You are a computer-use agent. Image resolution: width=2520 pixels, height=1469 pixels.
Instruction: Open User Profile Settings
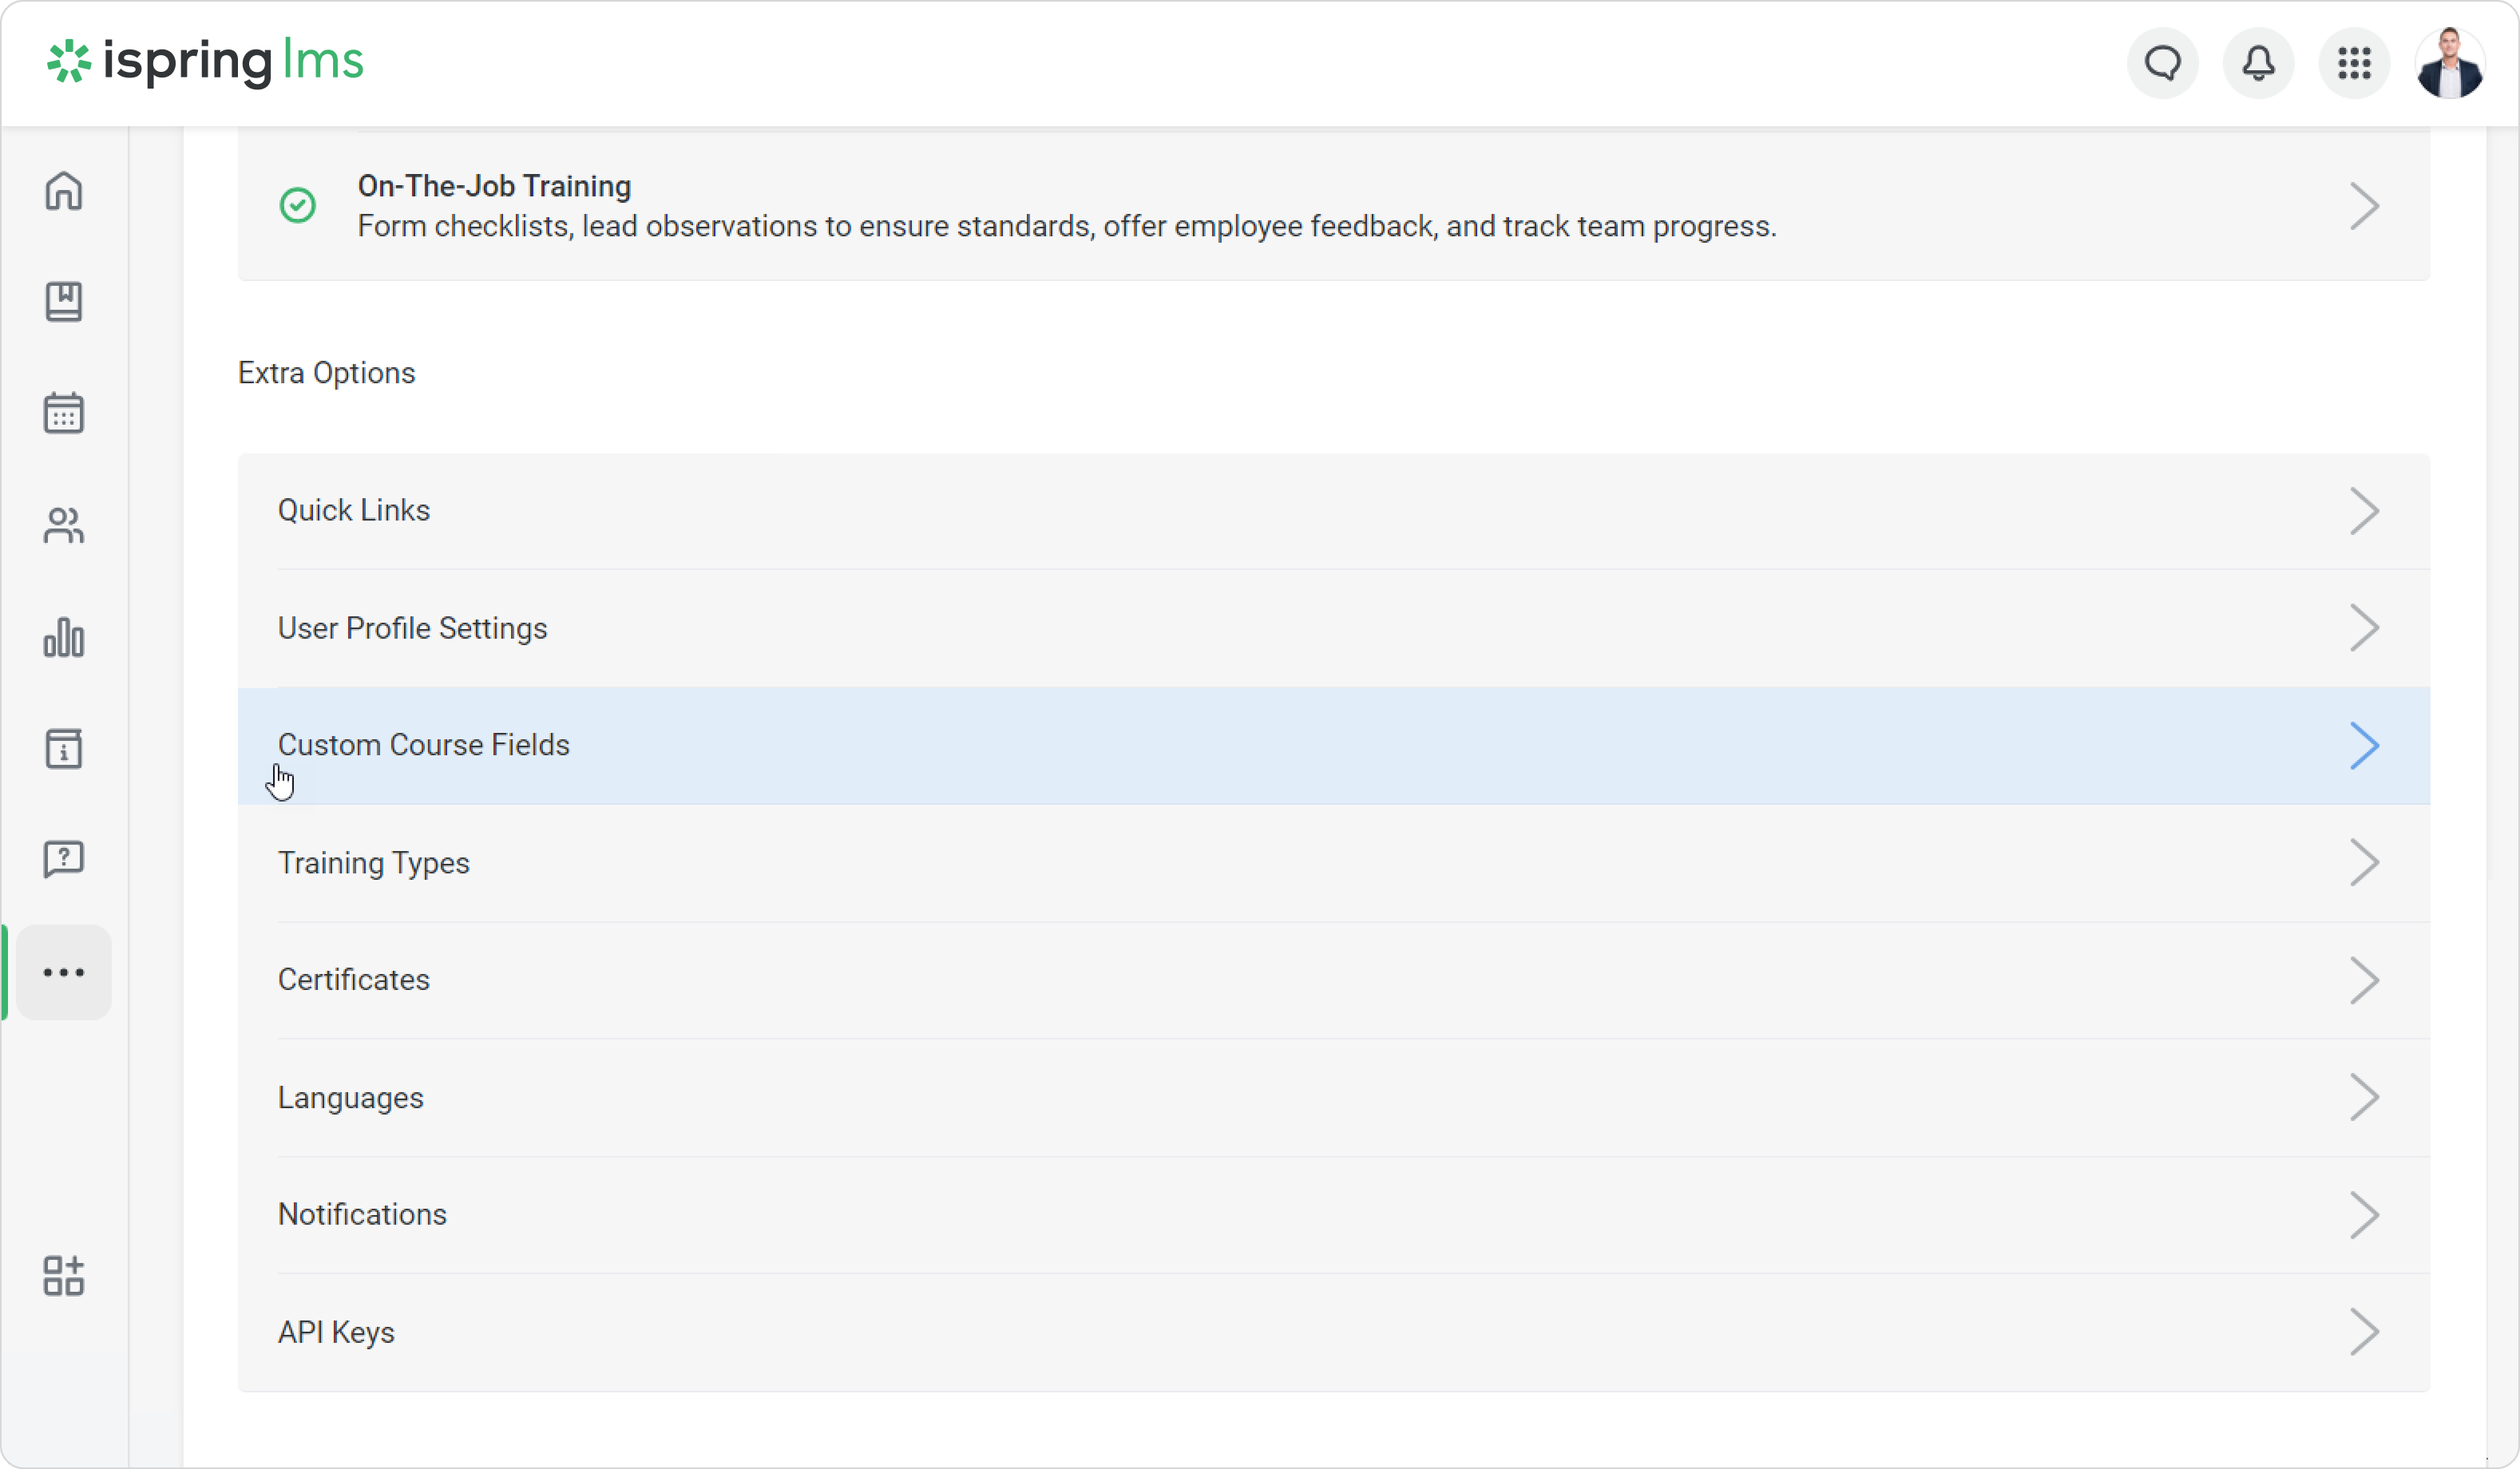tap(412, 628)
